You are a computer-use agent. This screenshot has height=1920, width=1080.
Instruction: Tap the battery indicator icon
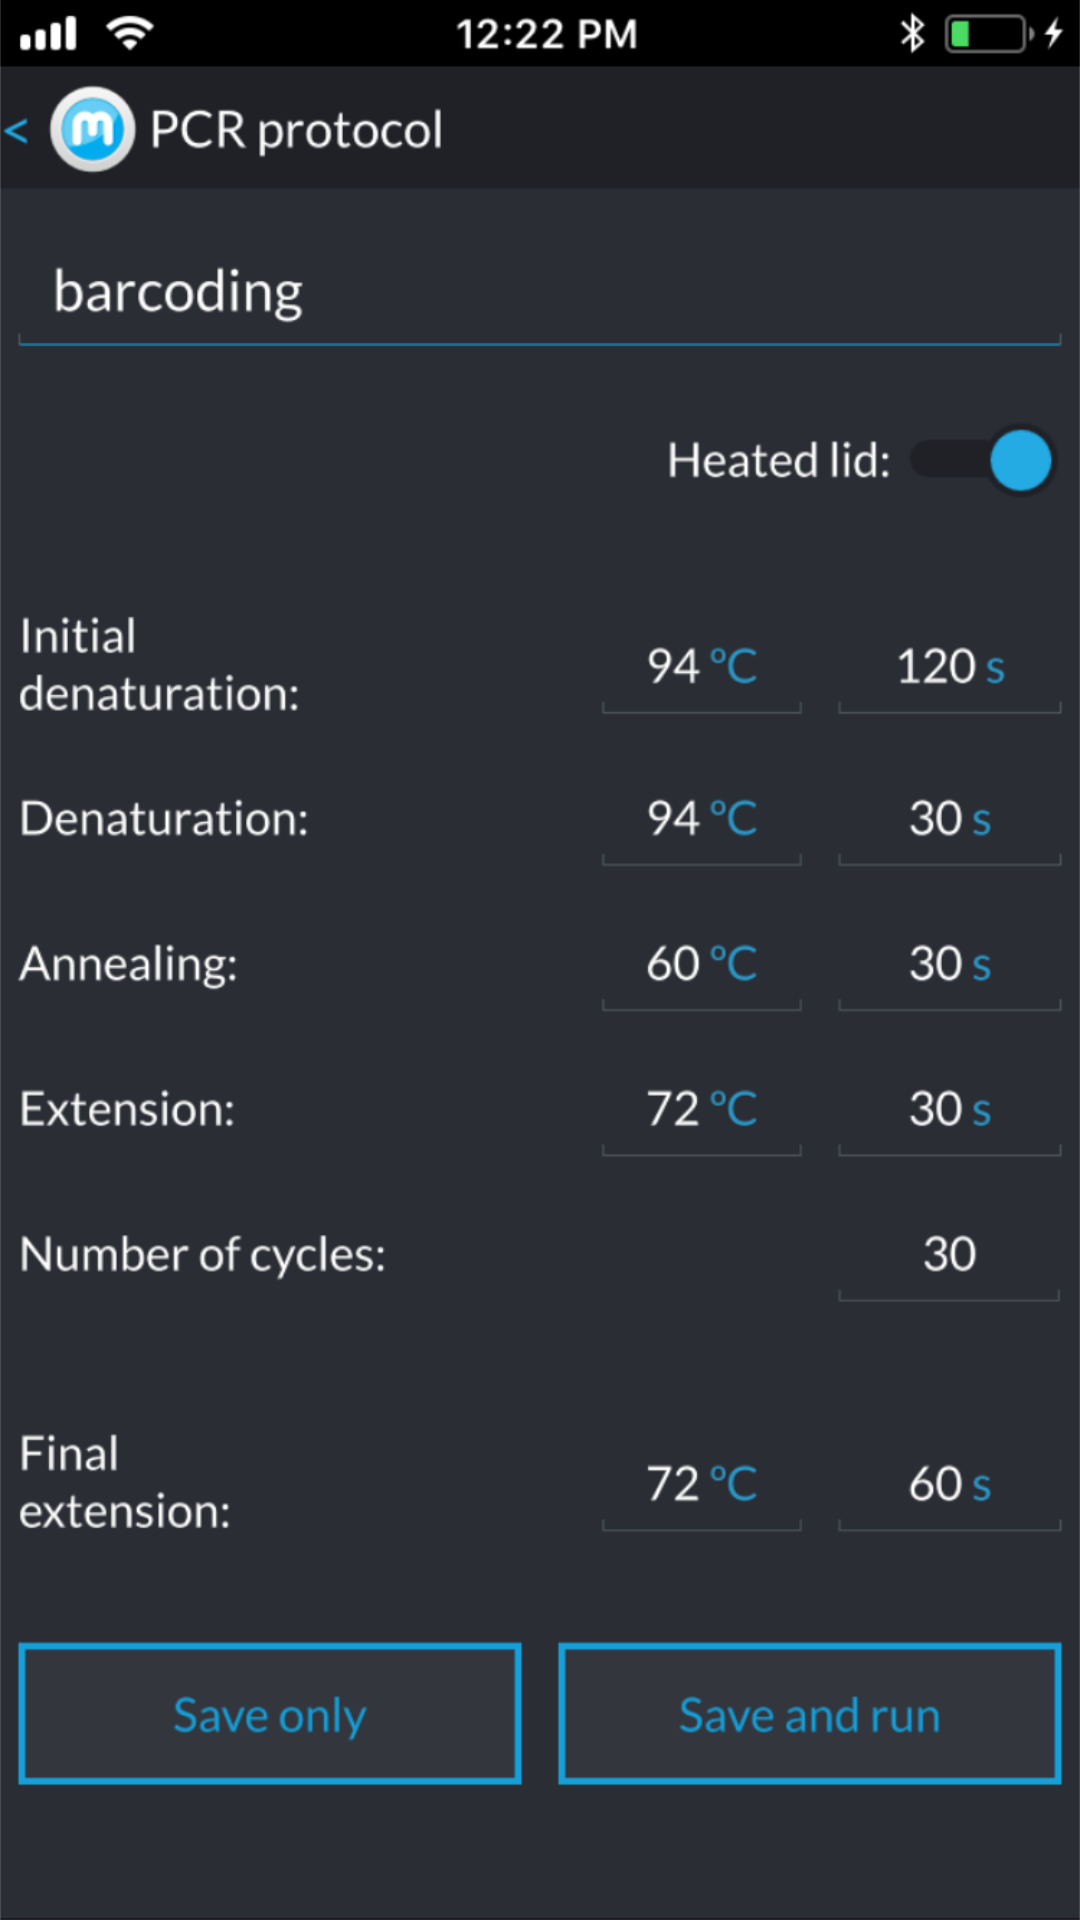point(988,34)
